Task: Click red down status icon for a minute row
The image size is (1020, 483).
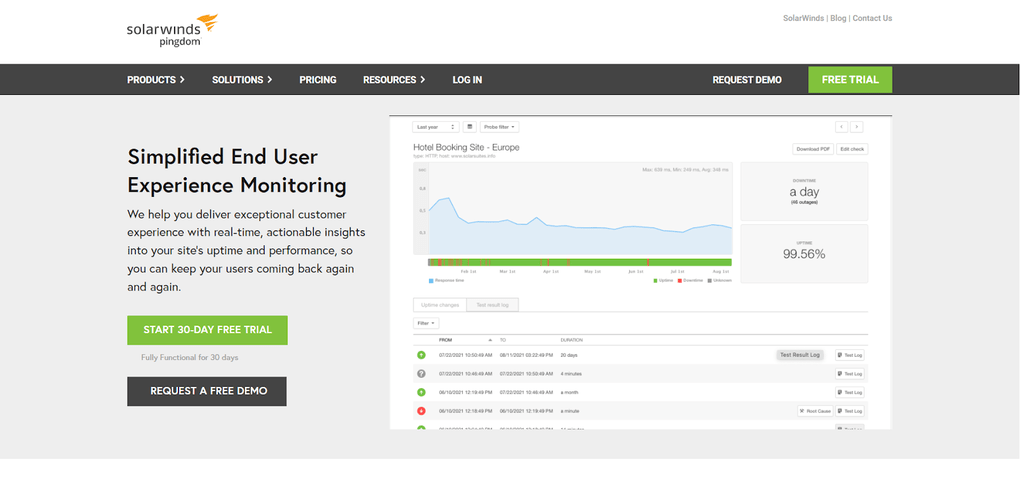Action: coord(421,411)
